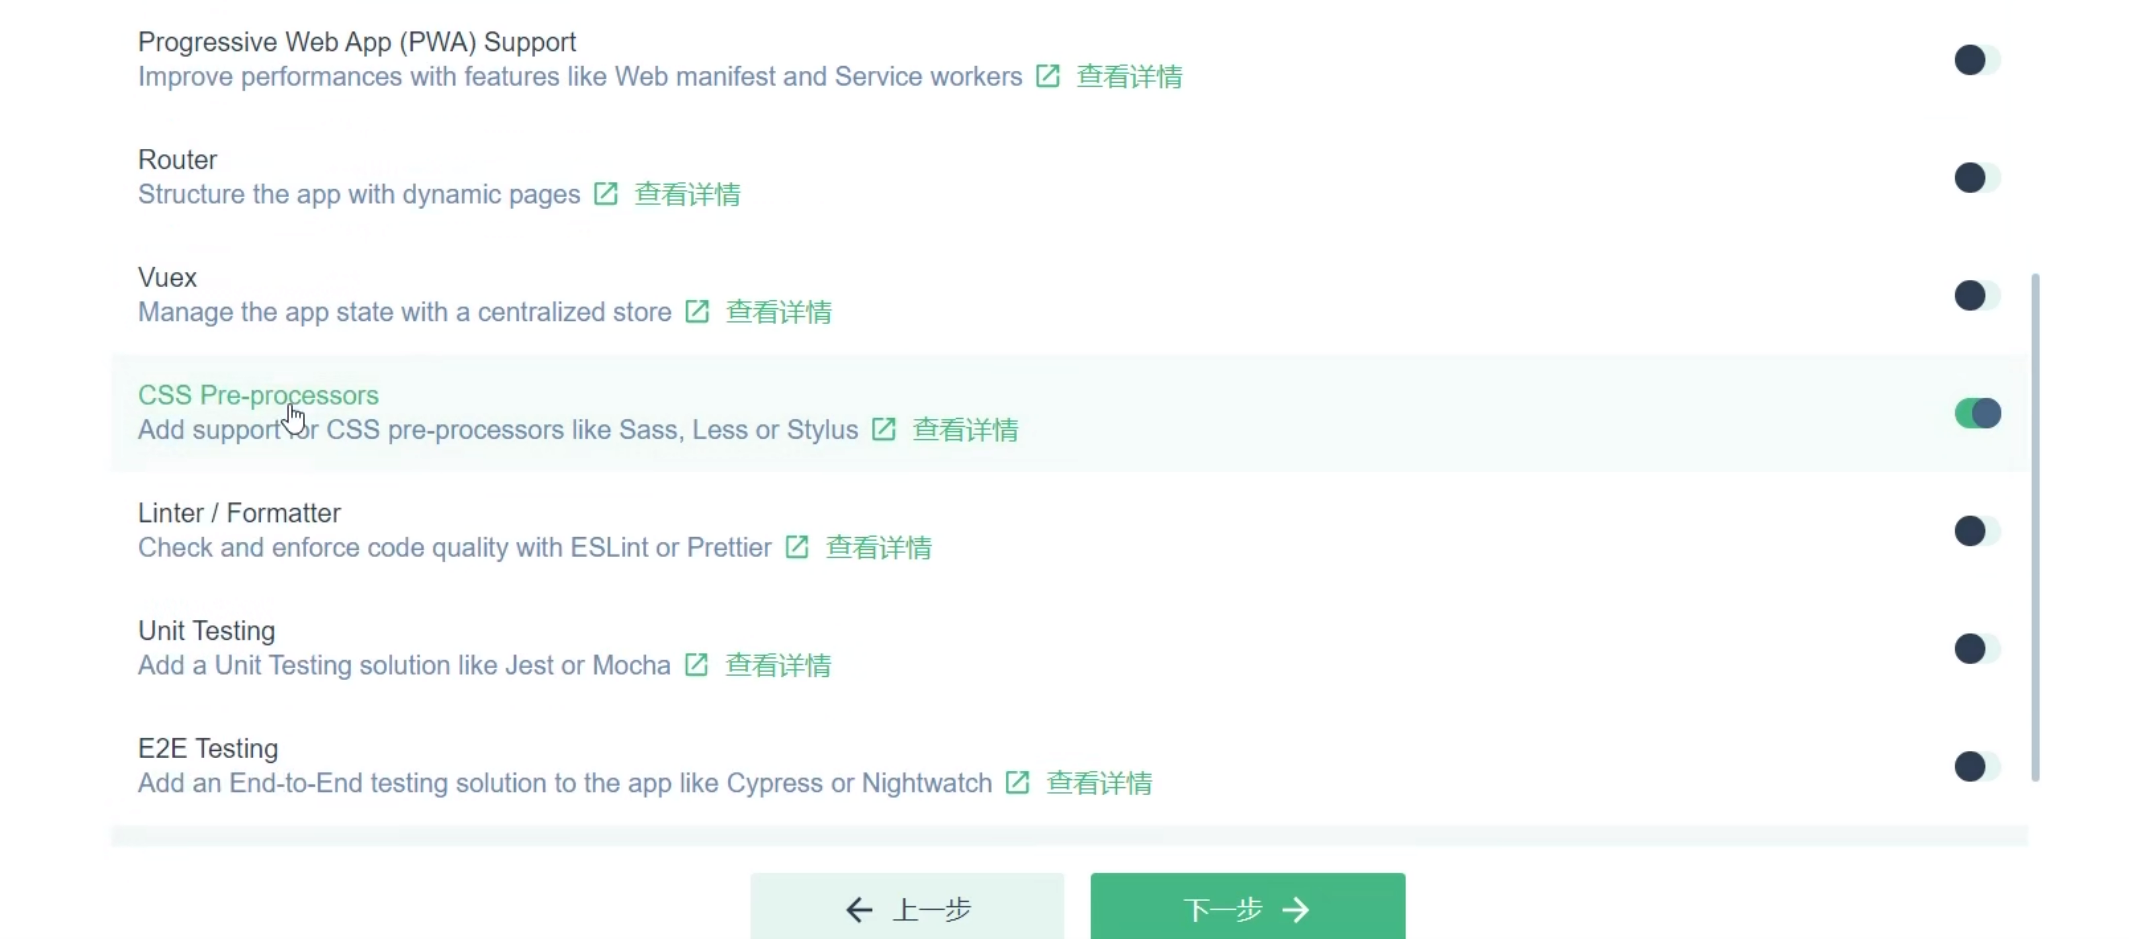Image resolution: width=2129 pixels, height=939 pixels.
Task: Enable the Unit Testing toggle
Action: pos(1977,649)
